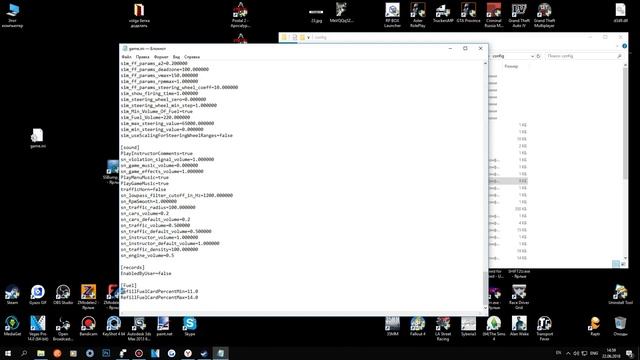
Task: Open the Grand Theft Auto IV shortcut
Action: tap(519, 15)
